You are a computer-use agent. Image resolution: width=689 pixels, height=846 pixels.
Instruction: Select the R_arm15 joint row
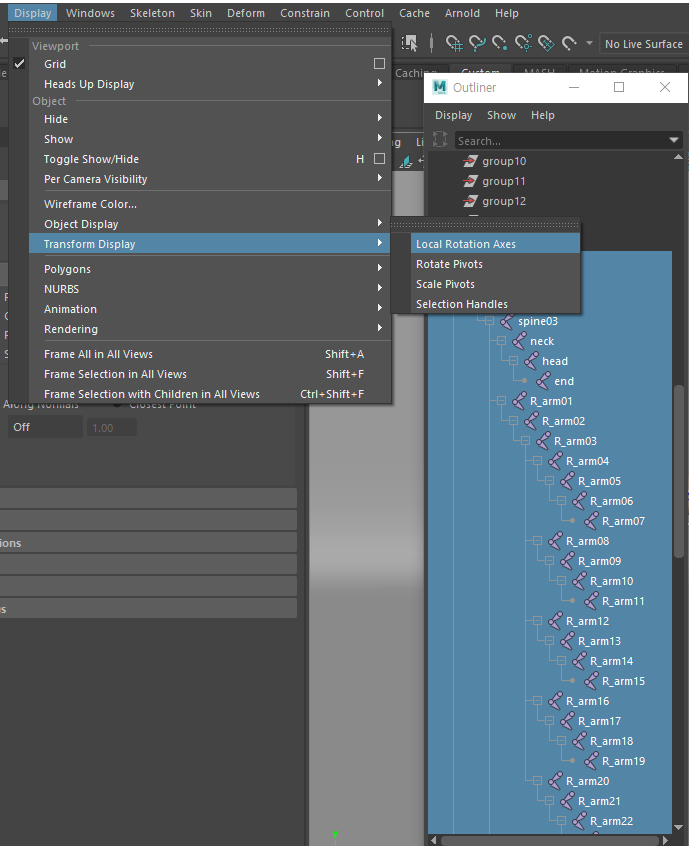pos(550,681)
